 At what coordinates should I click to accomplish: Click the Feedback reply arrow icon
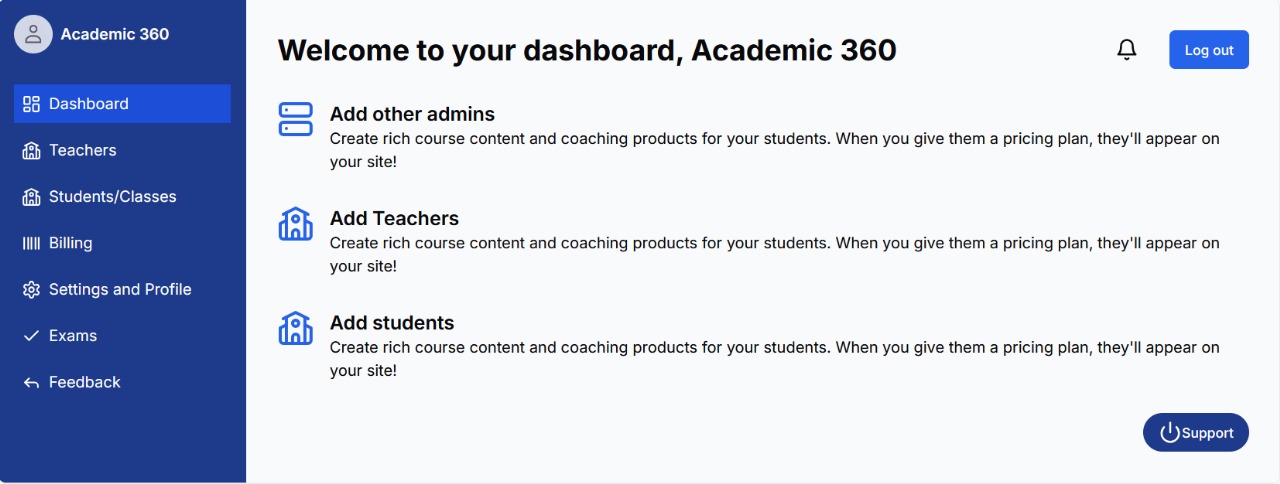tap(31, 383)
